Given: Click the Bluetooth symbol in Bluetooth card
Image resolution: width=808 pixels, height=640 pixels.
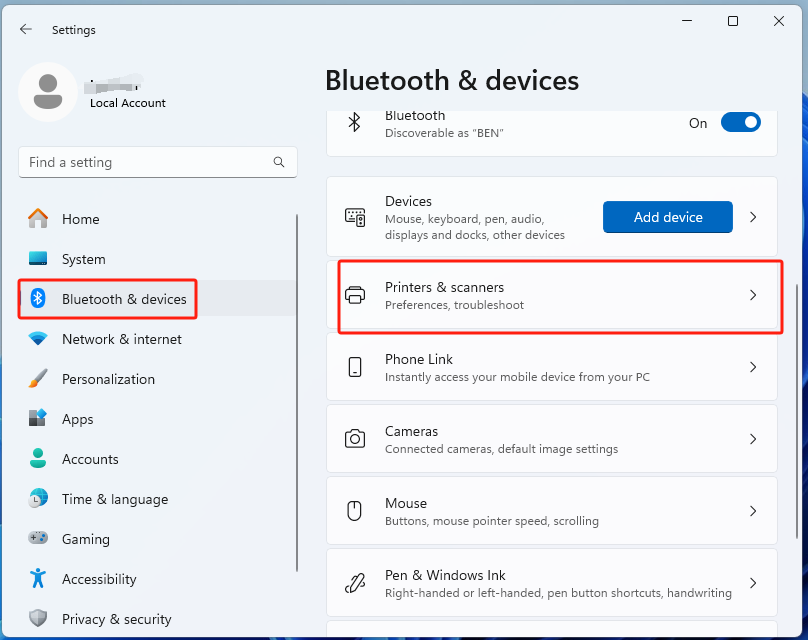Looking at the screenshot, I should tap(354, 123).
